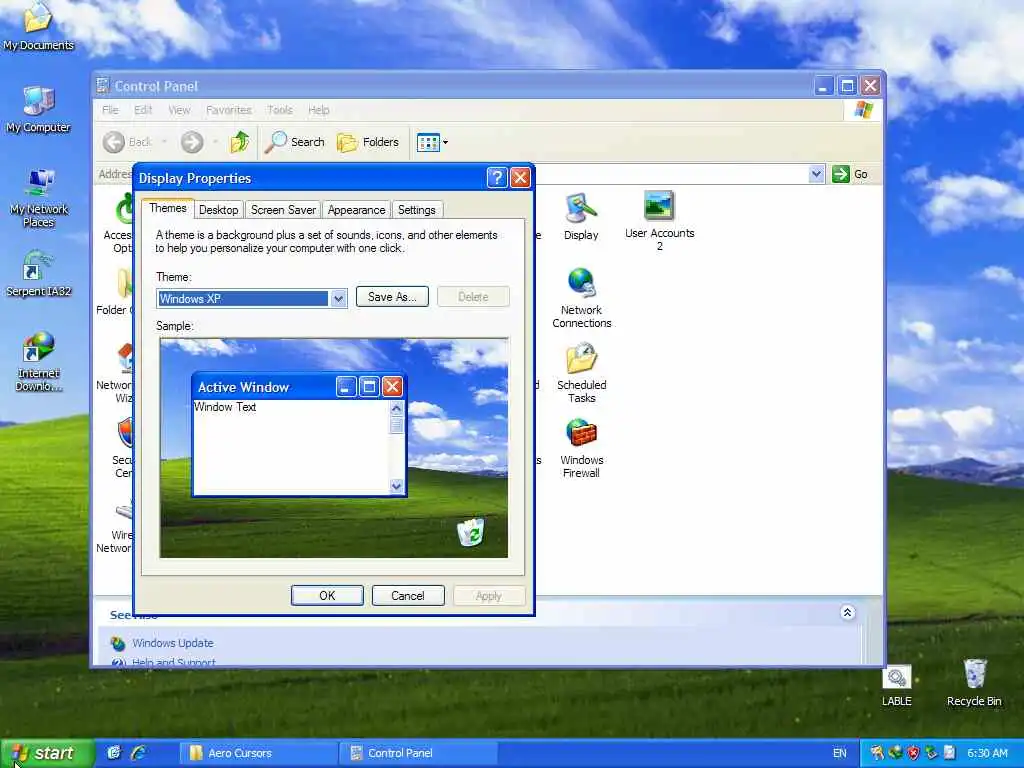
Task: Switch to the Settings tab
Action: click(x=416, y=210)
